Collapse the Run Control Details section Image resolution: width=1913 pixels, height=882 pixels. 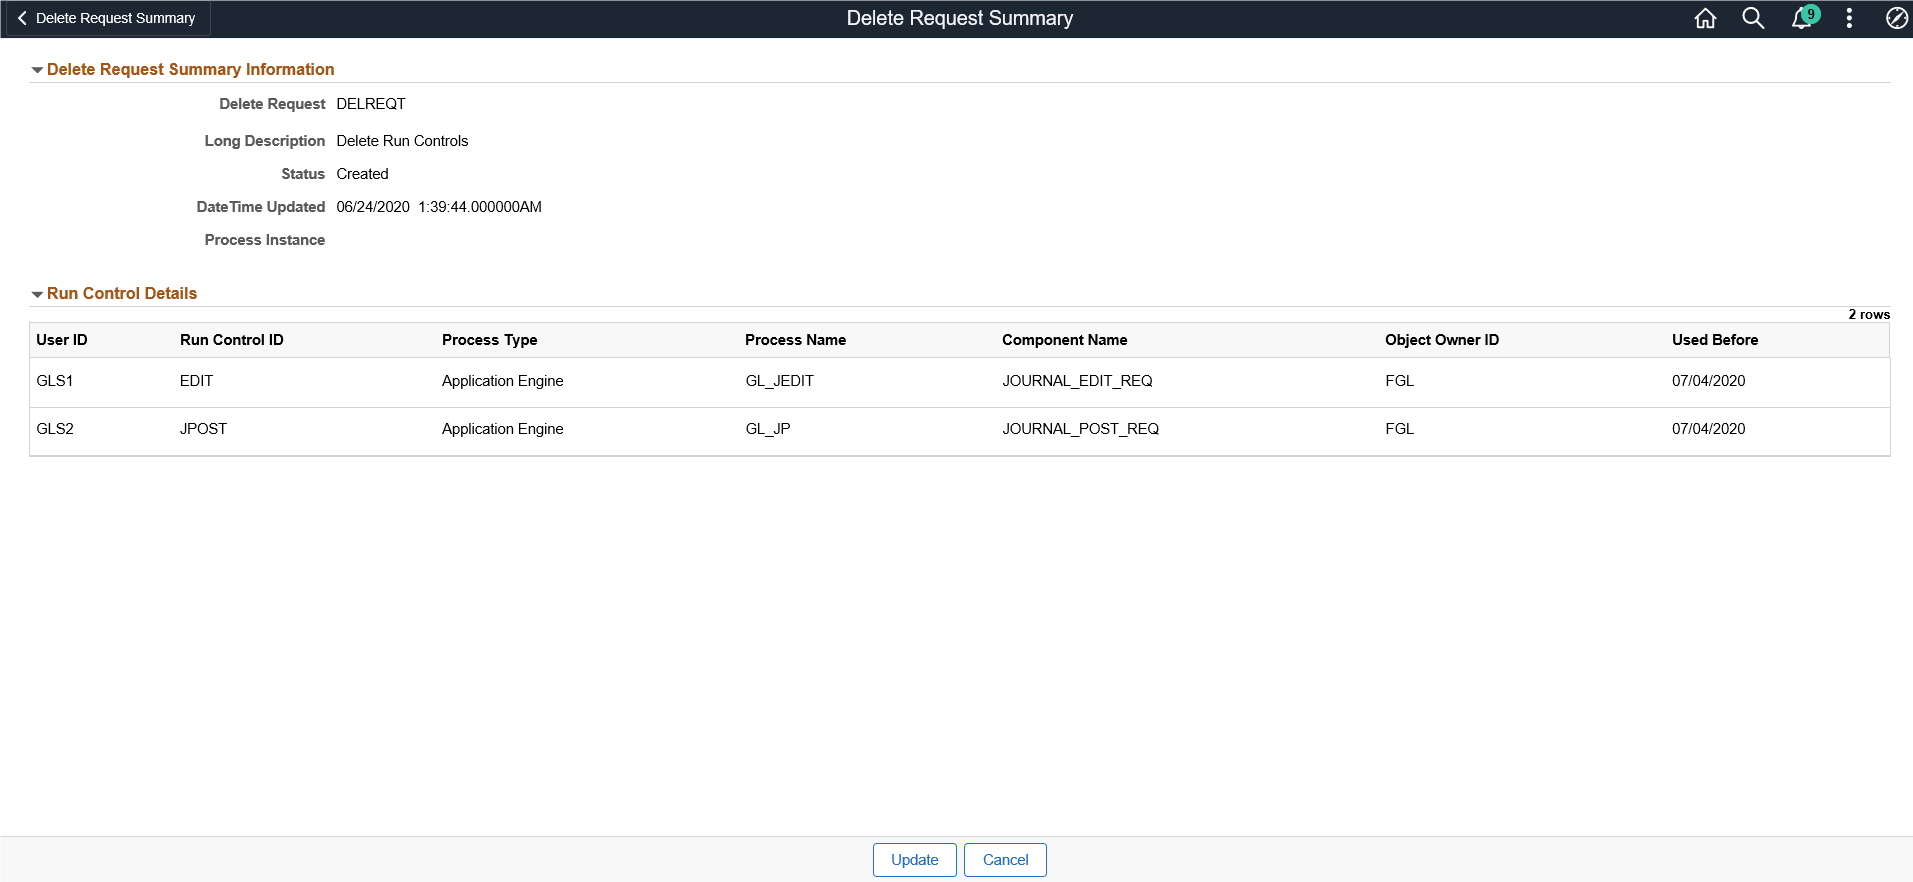[x=37, y=294]
